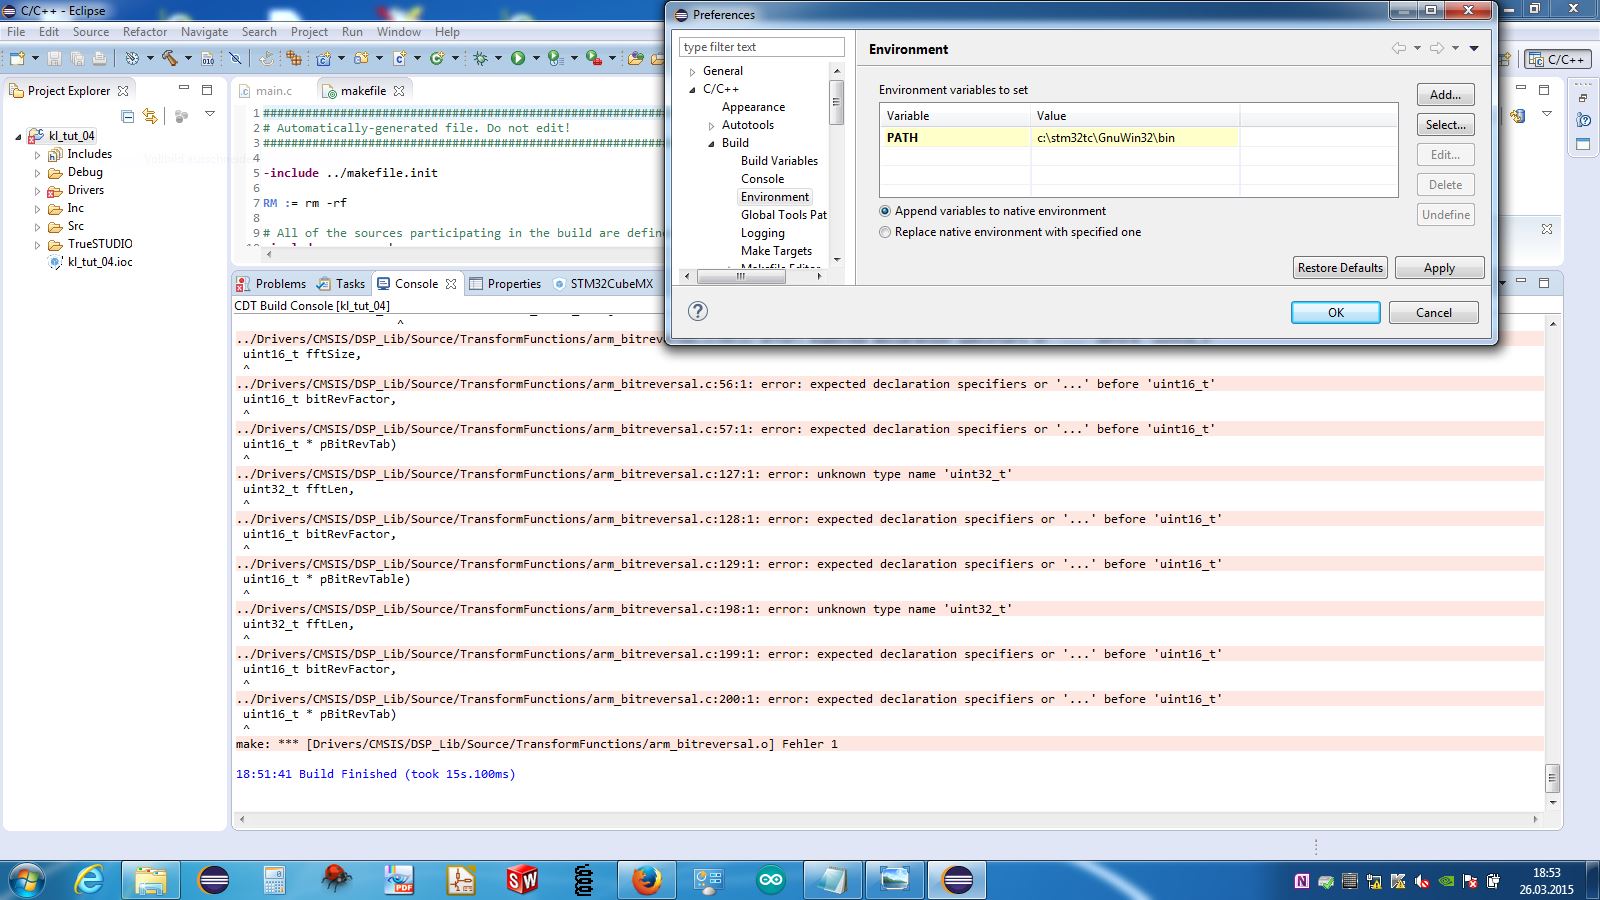This screenshot has height=900, width=1600.
Task: Open the Preferences dialog view menu arrow
Action: 1474,48
